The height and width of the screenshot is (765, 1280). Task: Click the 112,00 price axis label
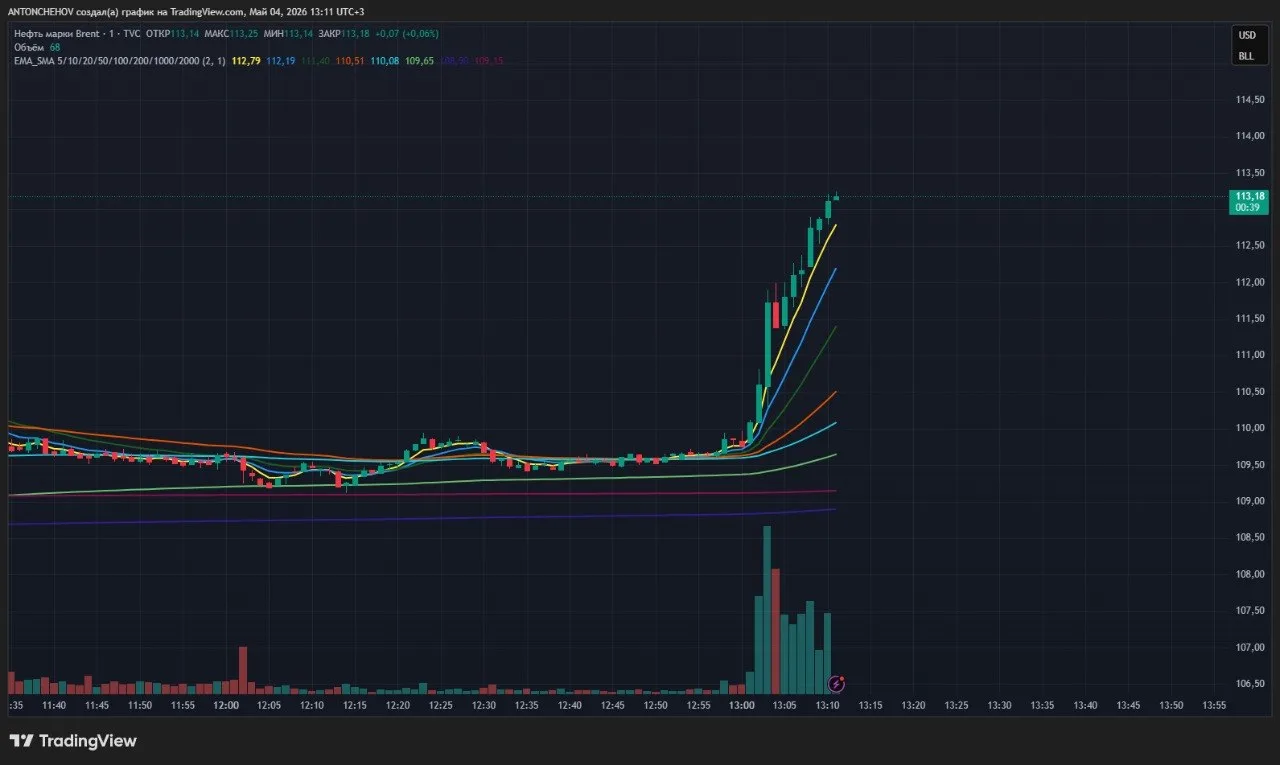tap(1251, 283)
